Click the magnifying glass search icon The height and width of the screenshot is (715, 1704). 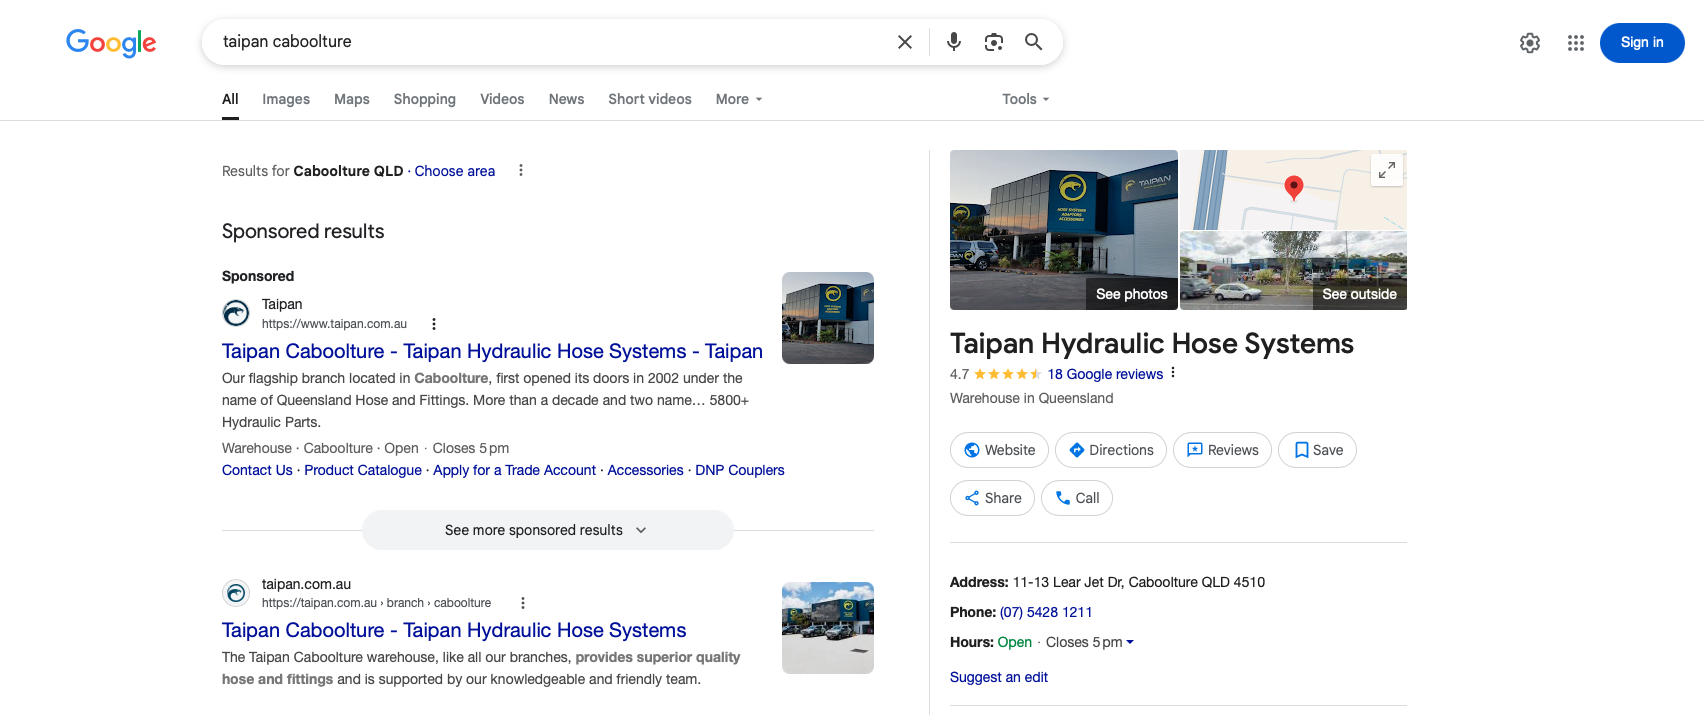coord(1034,42)
